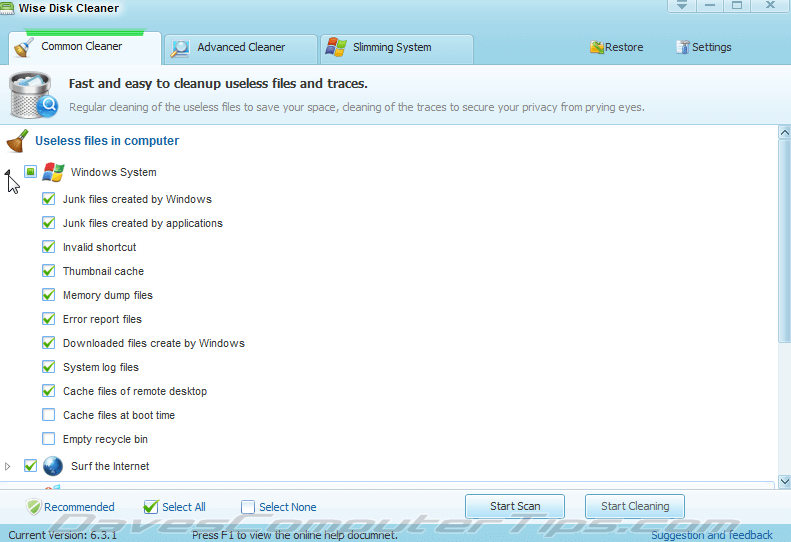Switch to the Advanced Cleaner tab

(x=241, y=49)
